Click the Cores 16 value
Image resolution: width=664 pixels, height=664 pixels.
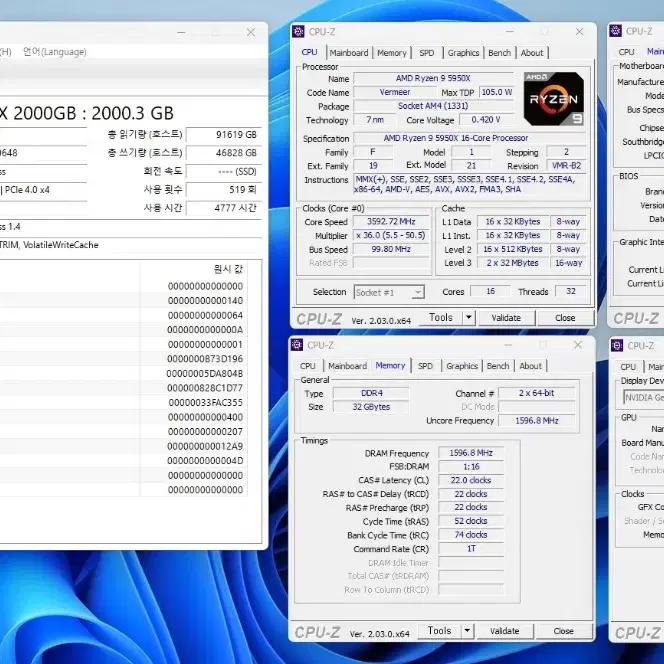pyautogui.click(x=490, y=291)
